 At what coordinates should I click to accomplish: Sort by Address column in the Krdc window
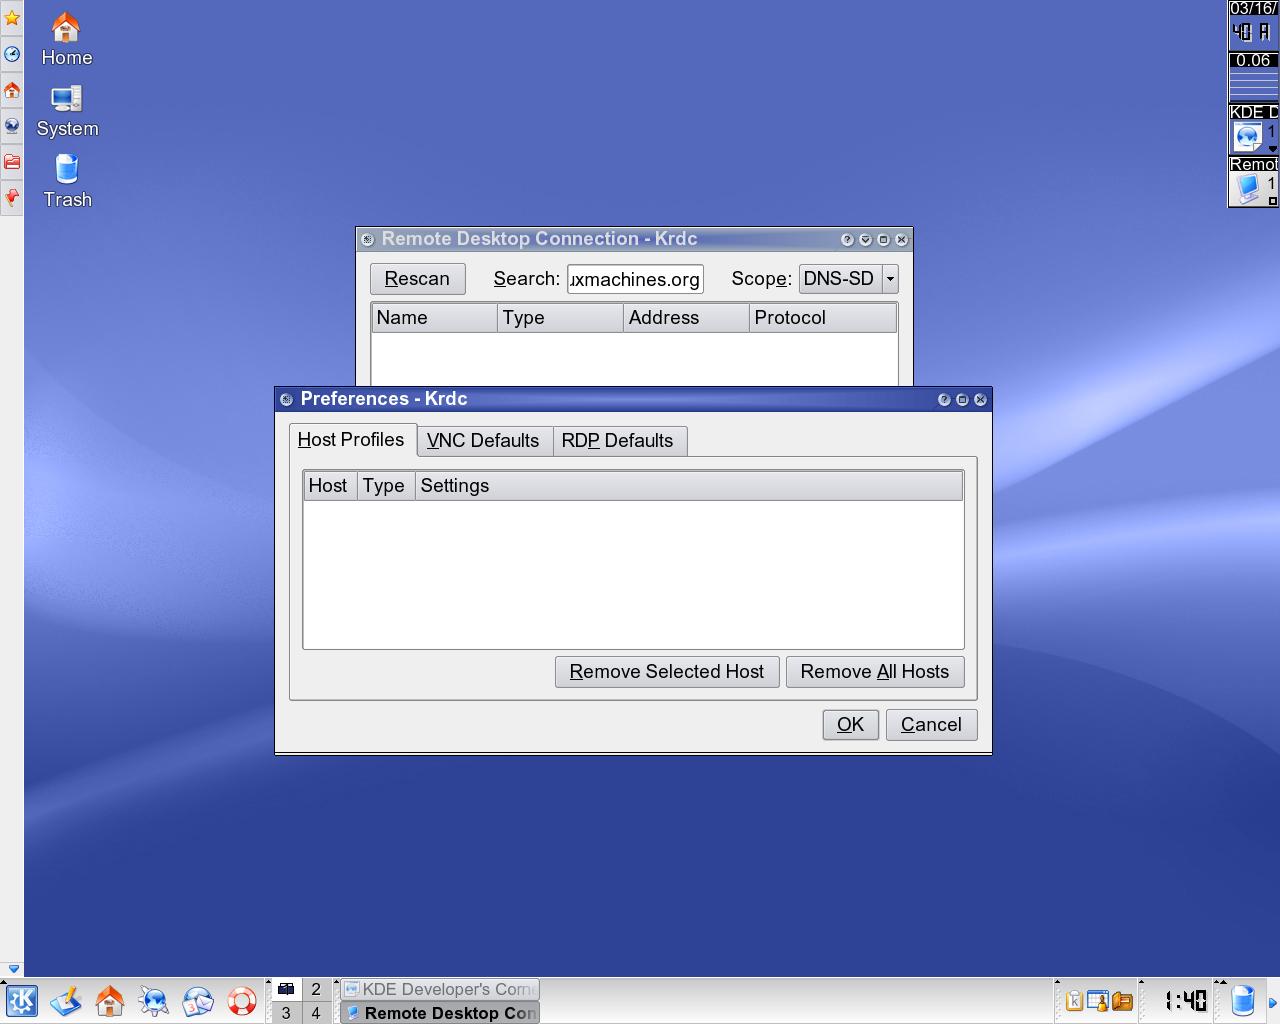point(686,318)
